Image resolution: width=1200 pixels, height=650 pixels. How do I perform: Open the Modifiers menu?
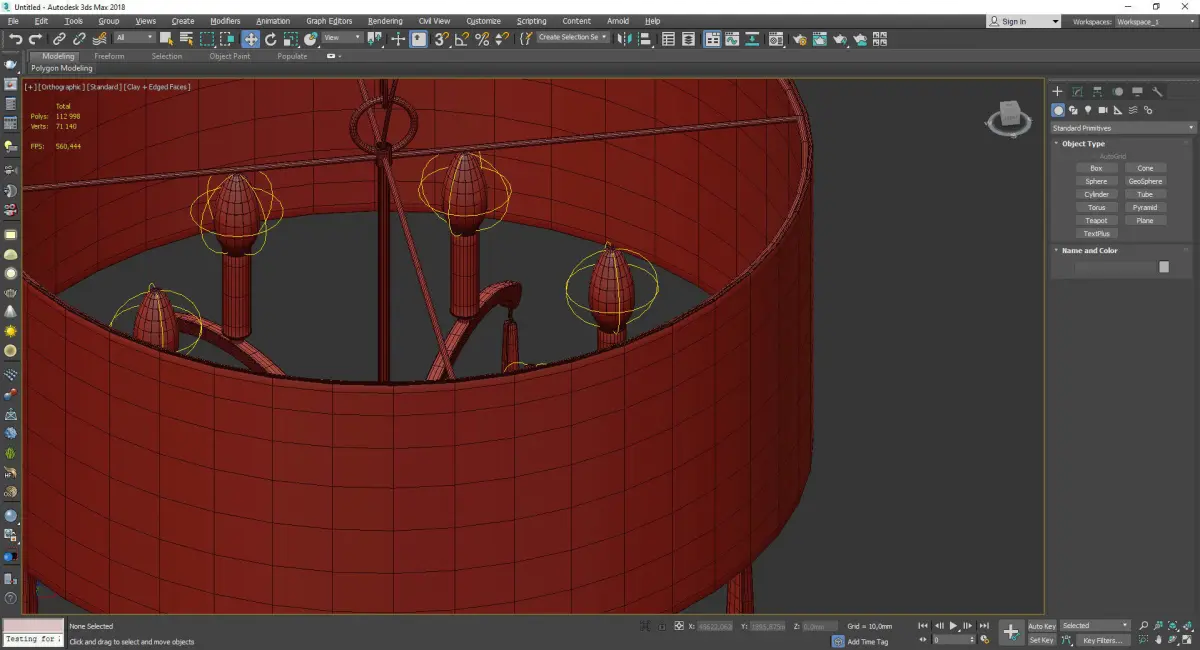(225, 21)
